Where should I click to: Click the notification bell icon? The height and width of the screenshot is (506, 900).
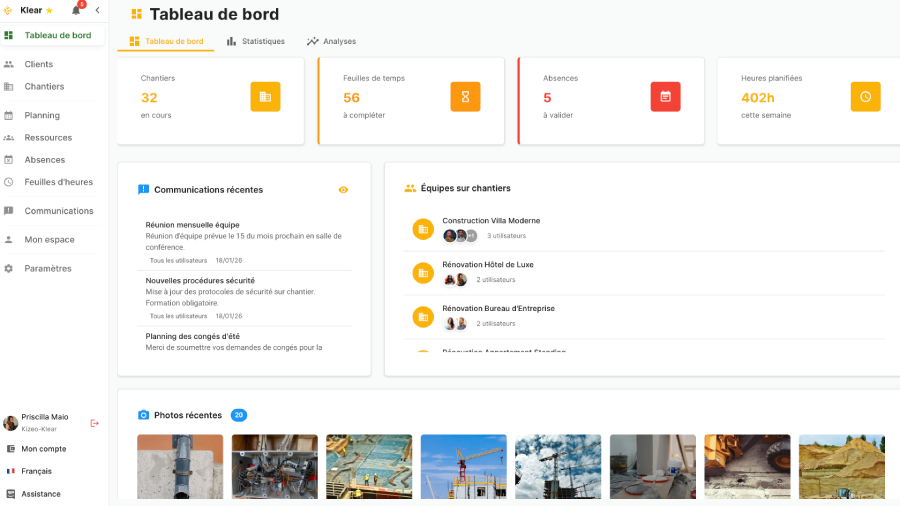[76, 10]
